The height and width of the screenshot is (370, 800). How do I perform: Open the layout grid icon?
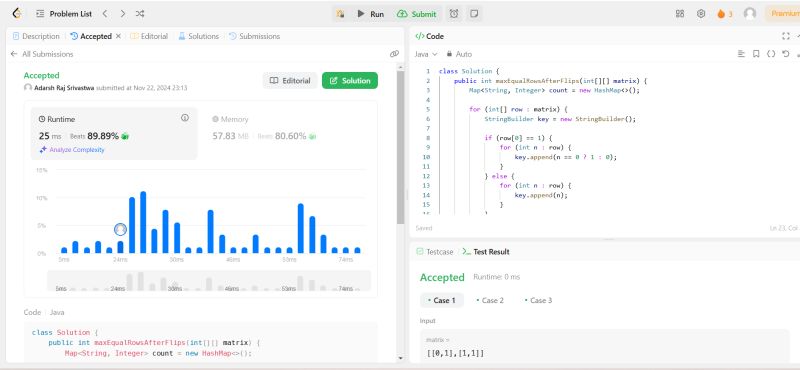(x=680, y=14)
